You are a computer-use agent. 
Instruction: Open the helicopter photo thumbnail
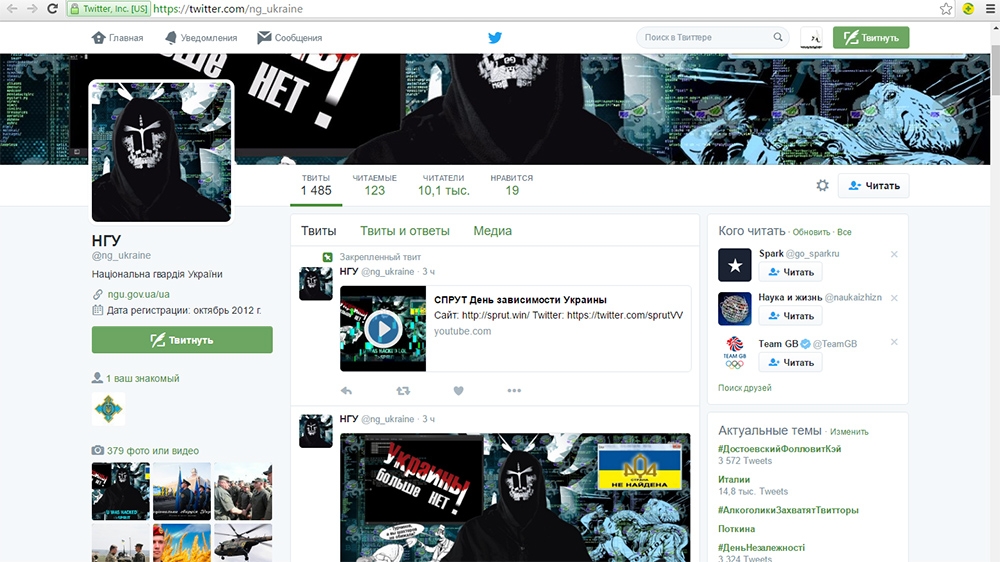(243, 543)
